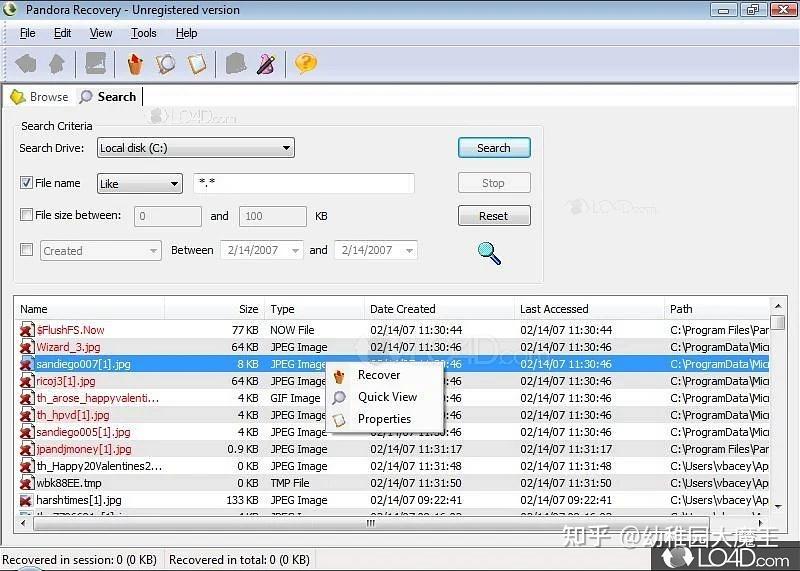
Task: Click the large magnifying glass search icon
Action: [489, 253]
